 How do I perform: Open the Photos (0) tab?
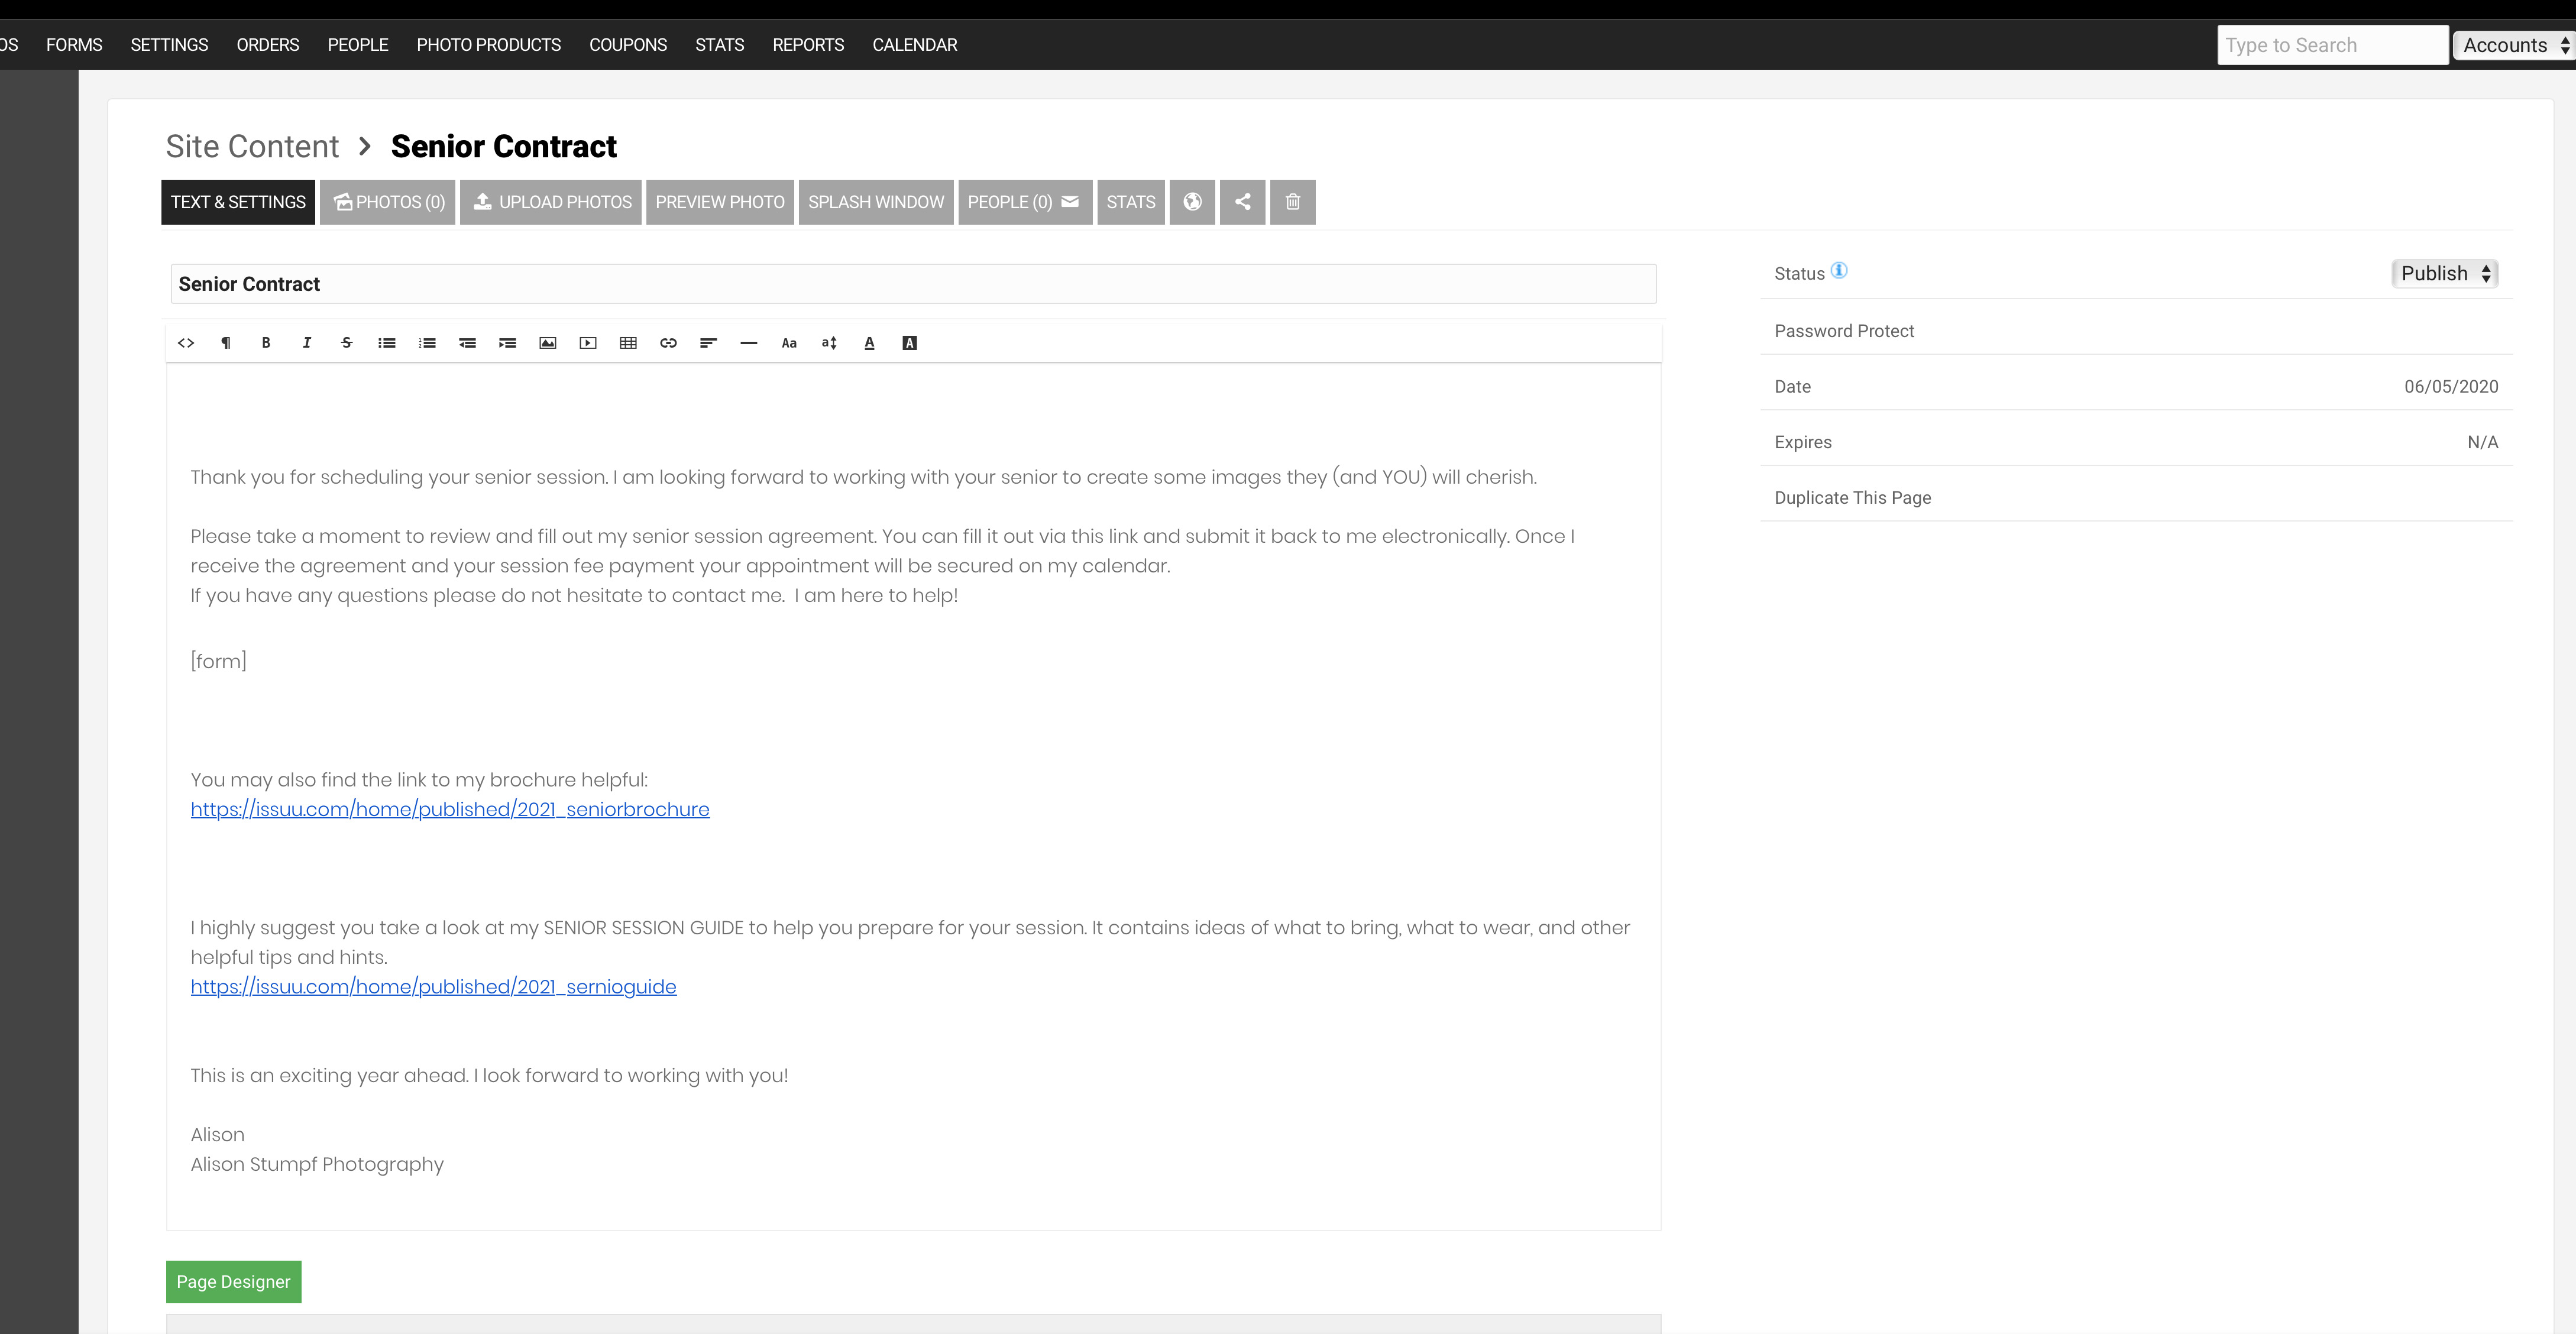(388, 202)
